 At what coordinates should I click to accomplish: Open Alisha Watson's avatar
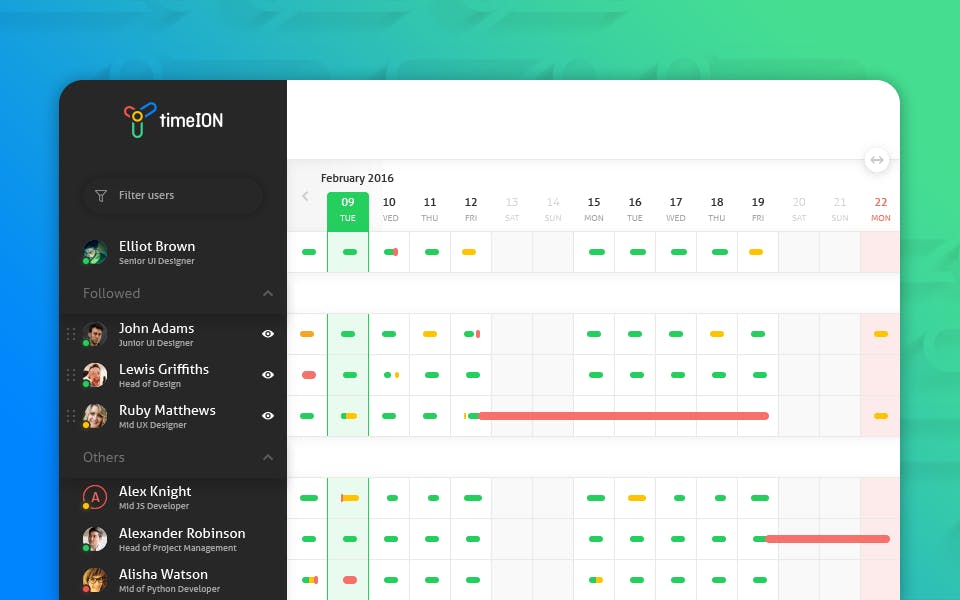click(x=95, y=580)
